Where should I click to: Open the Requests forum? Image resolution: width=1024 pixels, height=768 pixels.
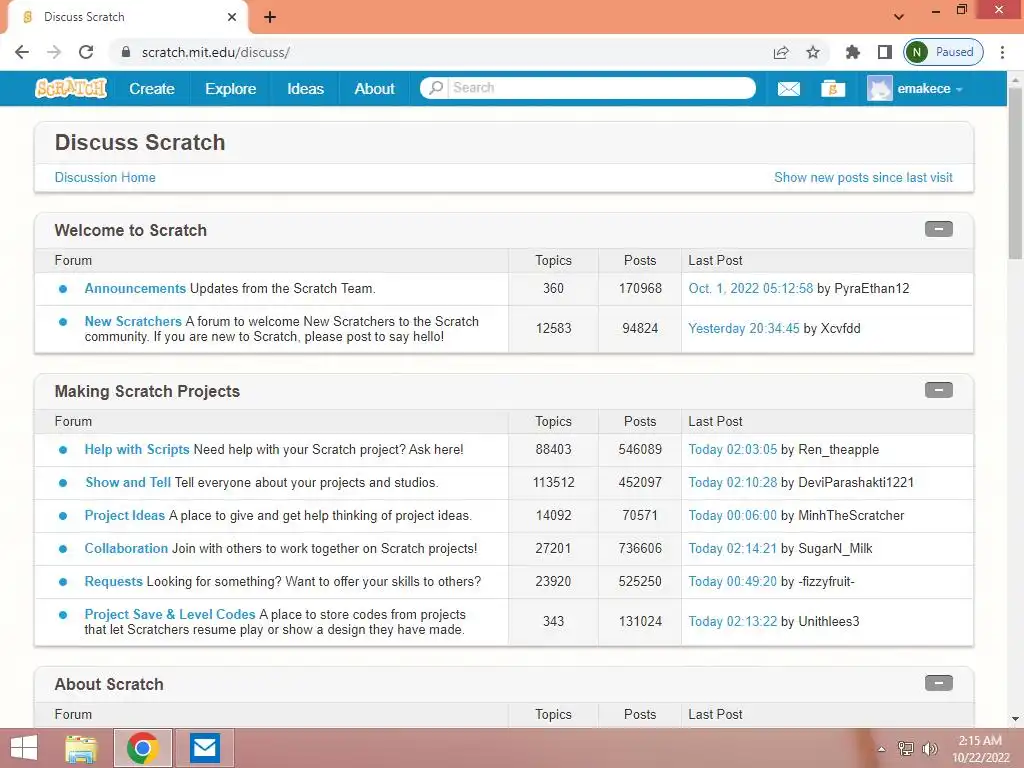[114, 581]
